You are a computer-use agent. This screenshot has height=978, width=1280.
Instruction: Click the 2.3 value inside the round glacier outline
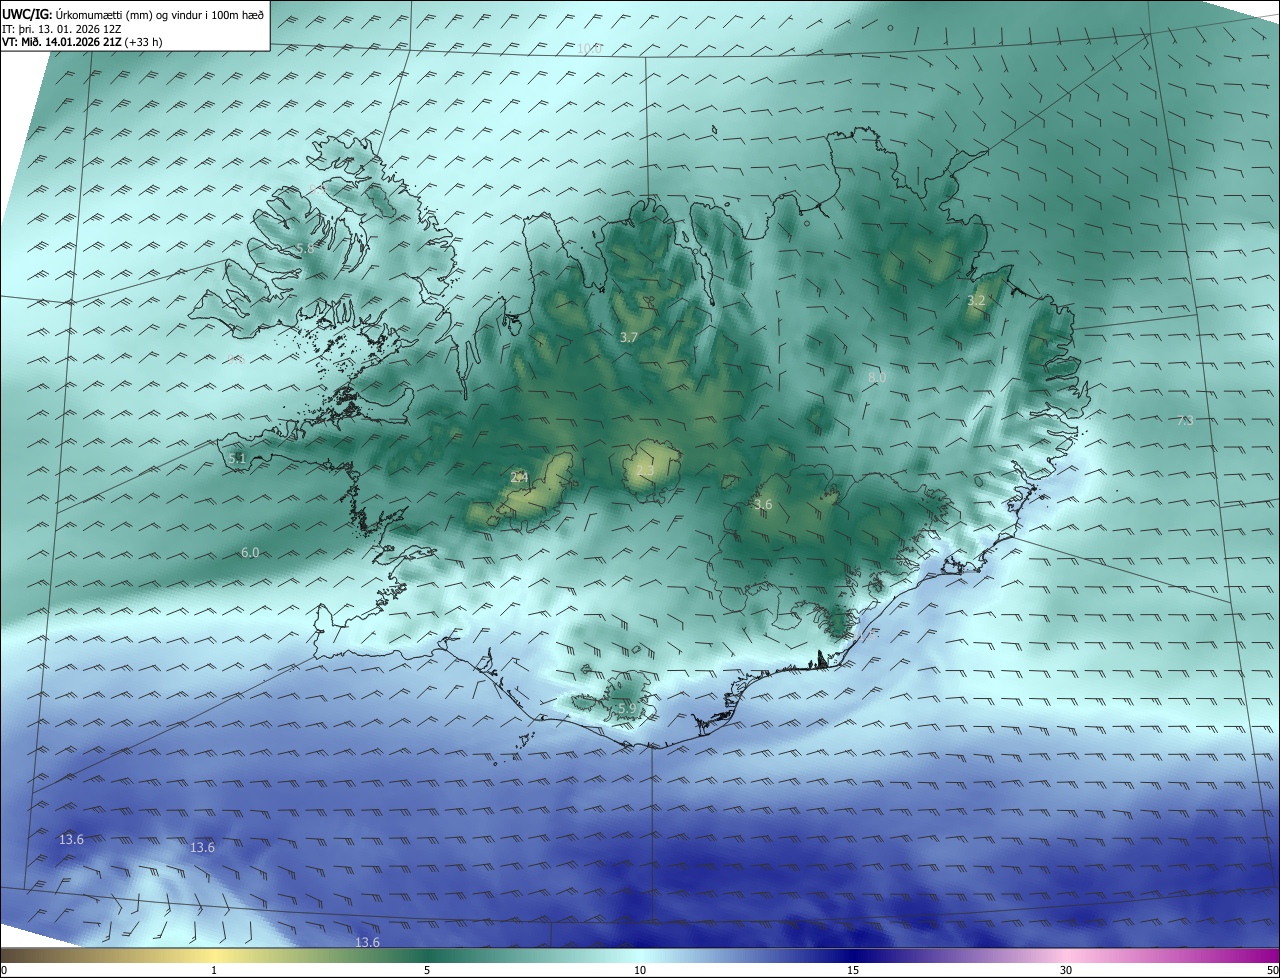[645, 470]
